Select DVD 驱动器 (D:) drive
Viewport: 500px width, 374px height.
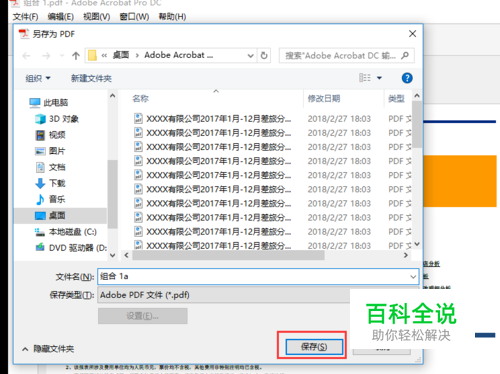click(71, 248)
